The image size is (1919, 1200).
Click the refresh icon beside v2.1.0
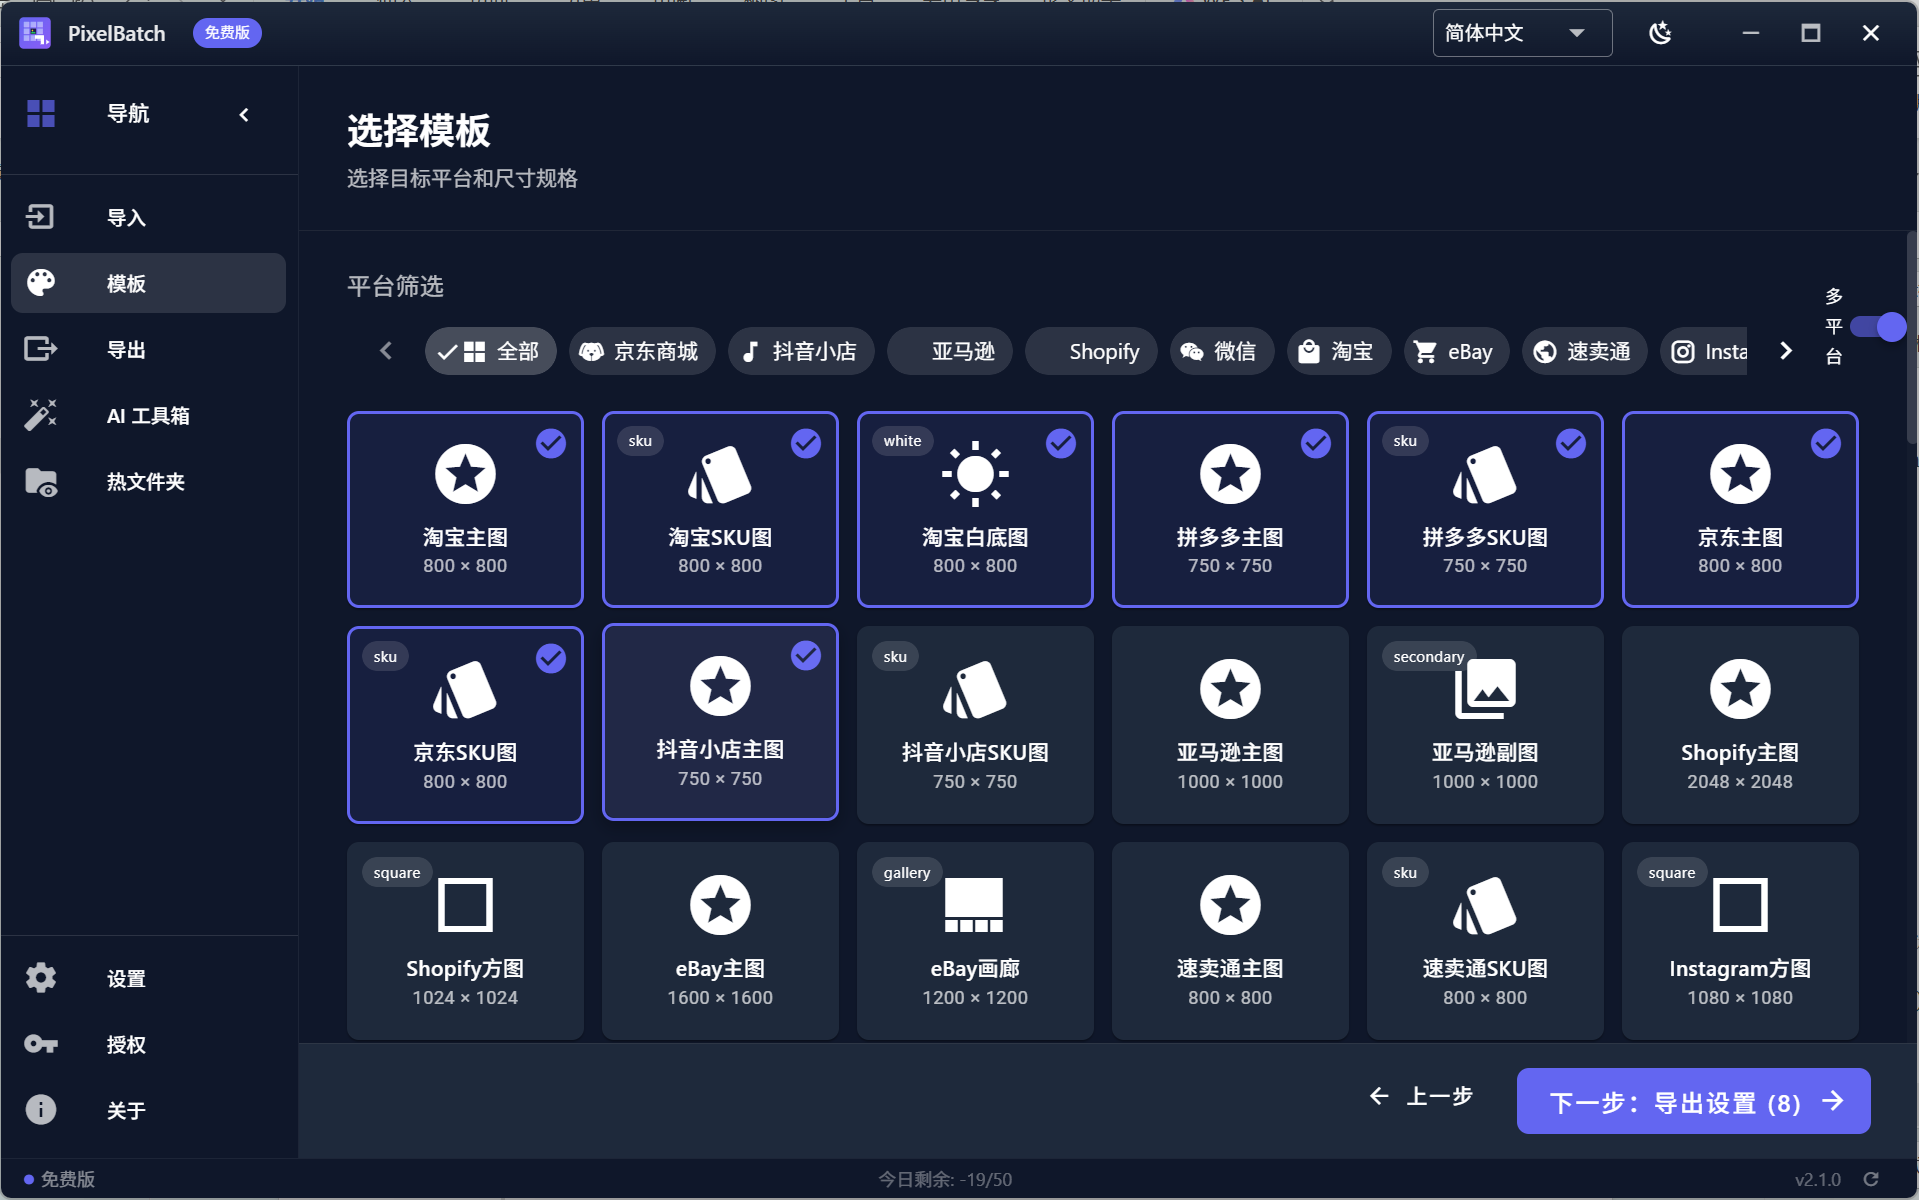point(1871,1179)
